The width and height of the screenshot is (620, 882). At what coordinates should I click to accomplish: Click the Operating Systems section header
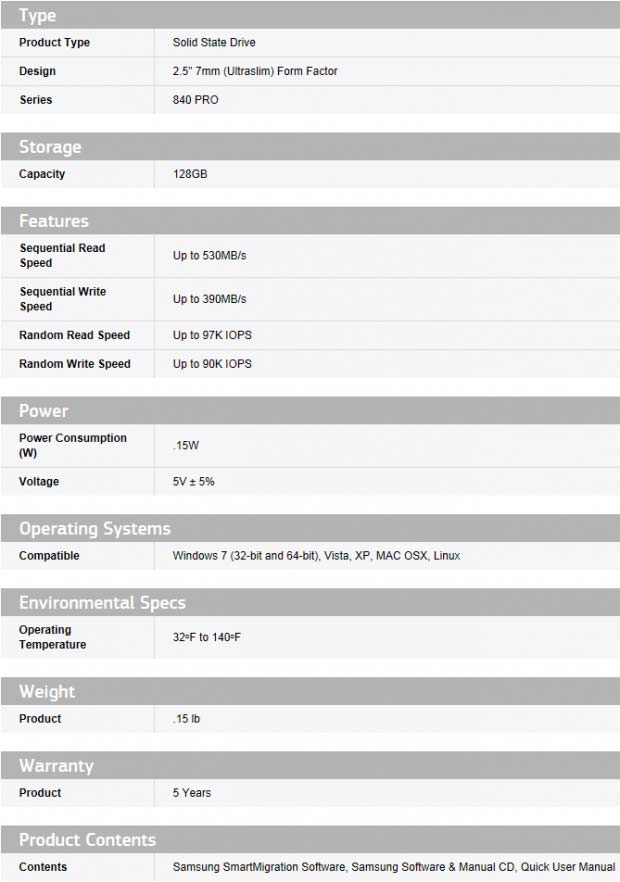tap(95, 529)
